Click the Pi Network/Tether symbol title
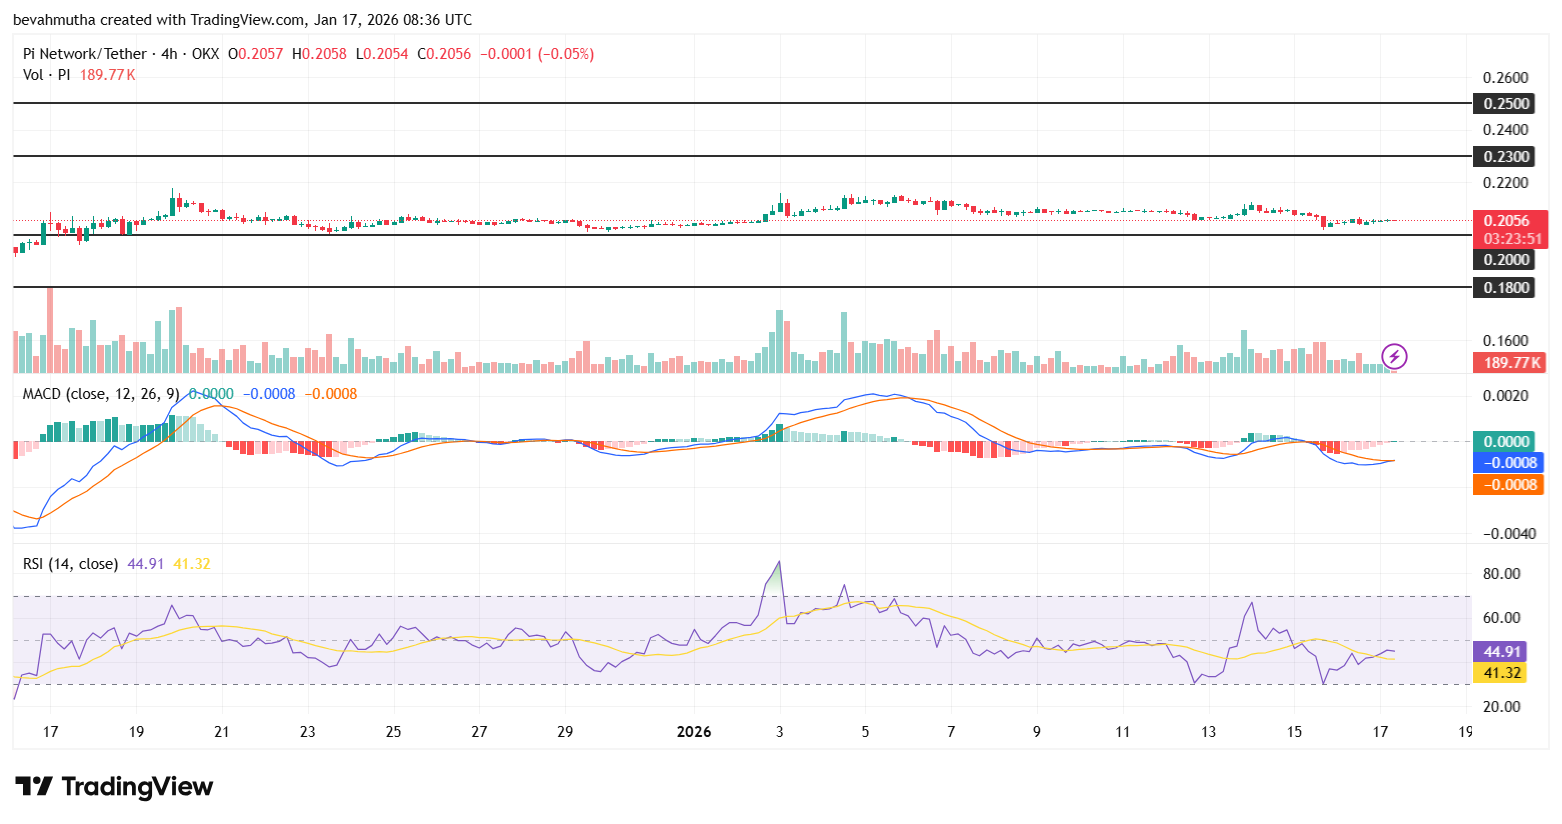Screen dimensions: 1562x824 pyautogui.click(x=85, y=54)
